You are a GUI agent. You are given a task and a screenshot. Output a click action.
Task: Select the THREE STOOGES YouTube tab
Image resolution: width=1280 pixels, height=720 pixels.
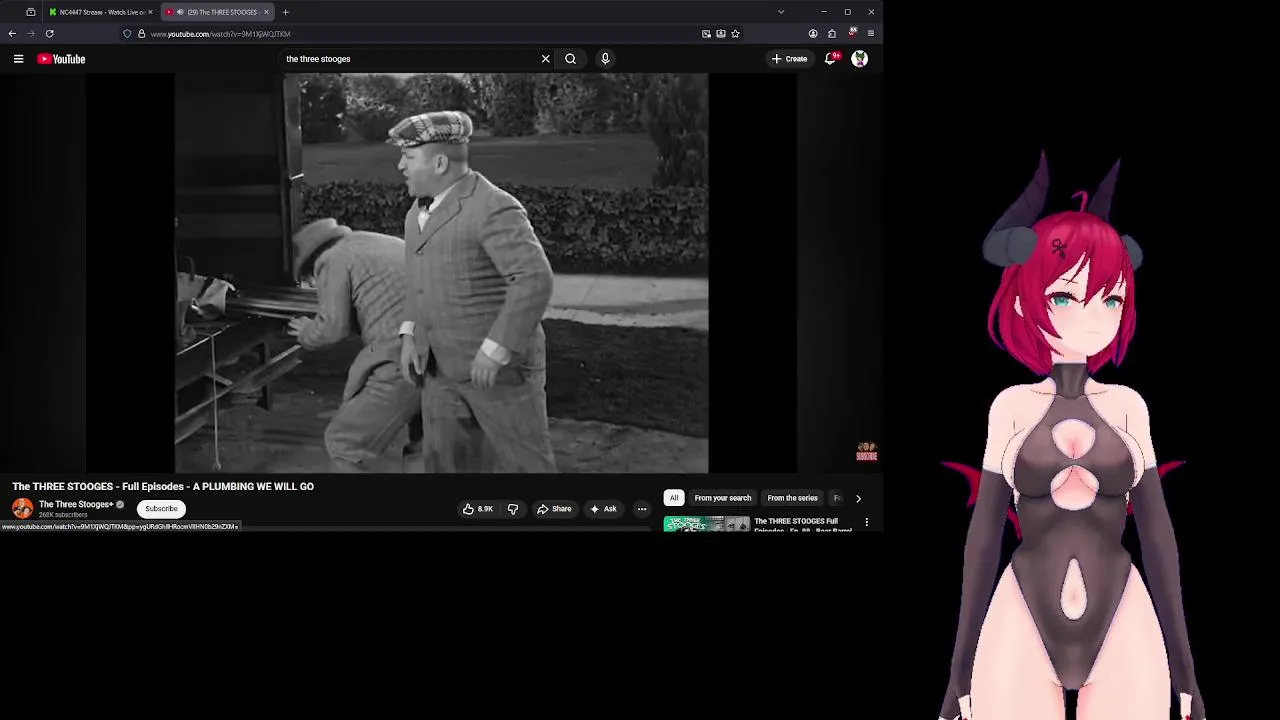(220, 12)
